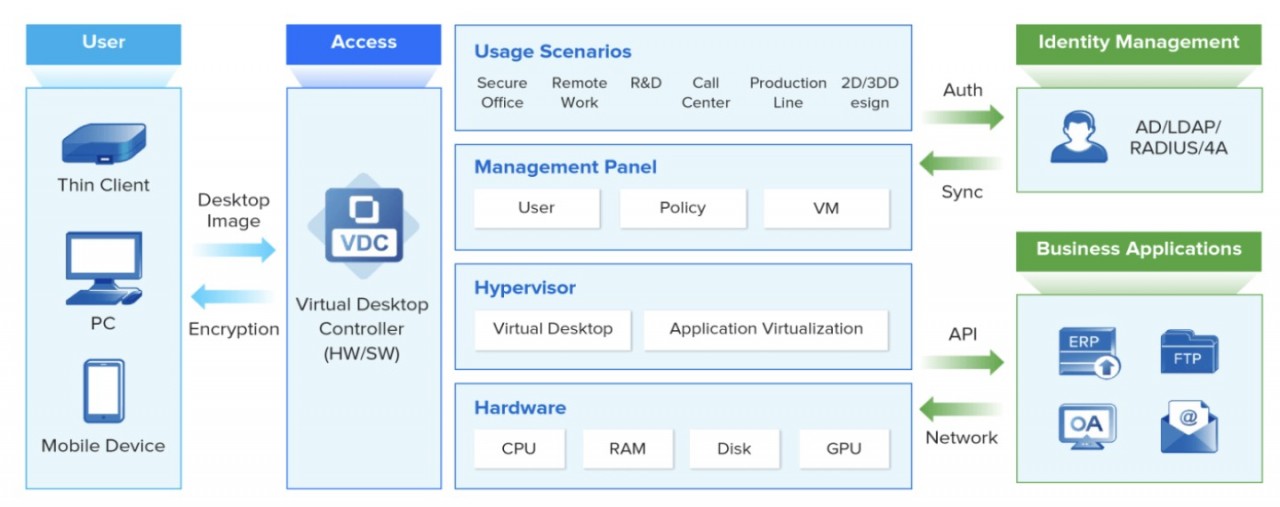Open the VDC controller icon
Screen dimensions: 1280x507
363,225
